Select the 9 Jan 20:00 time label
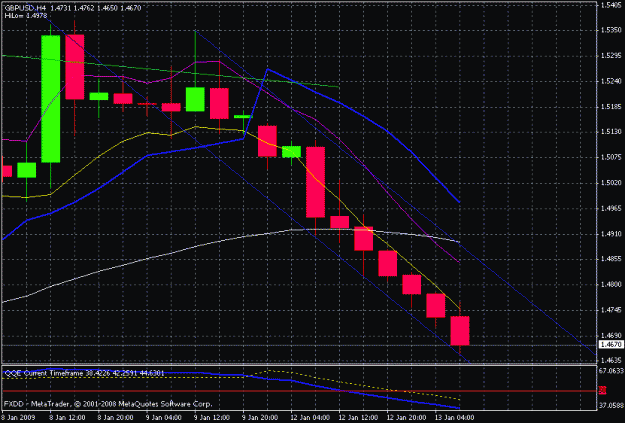Image resolution: width=625 pixels, height=423 pixels. pos(260,417)
